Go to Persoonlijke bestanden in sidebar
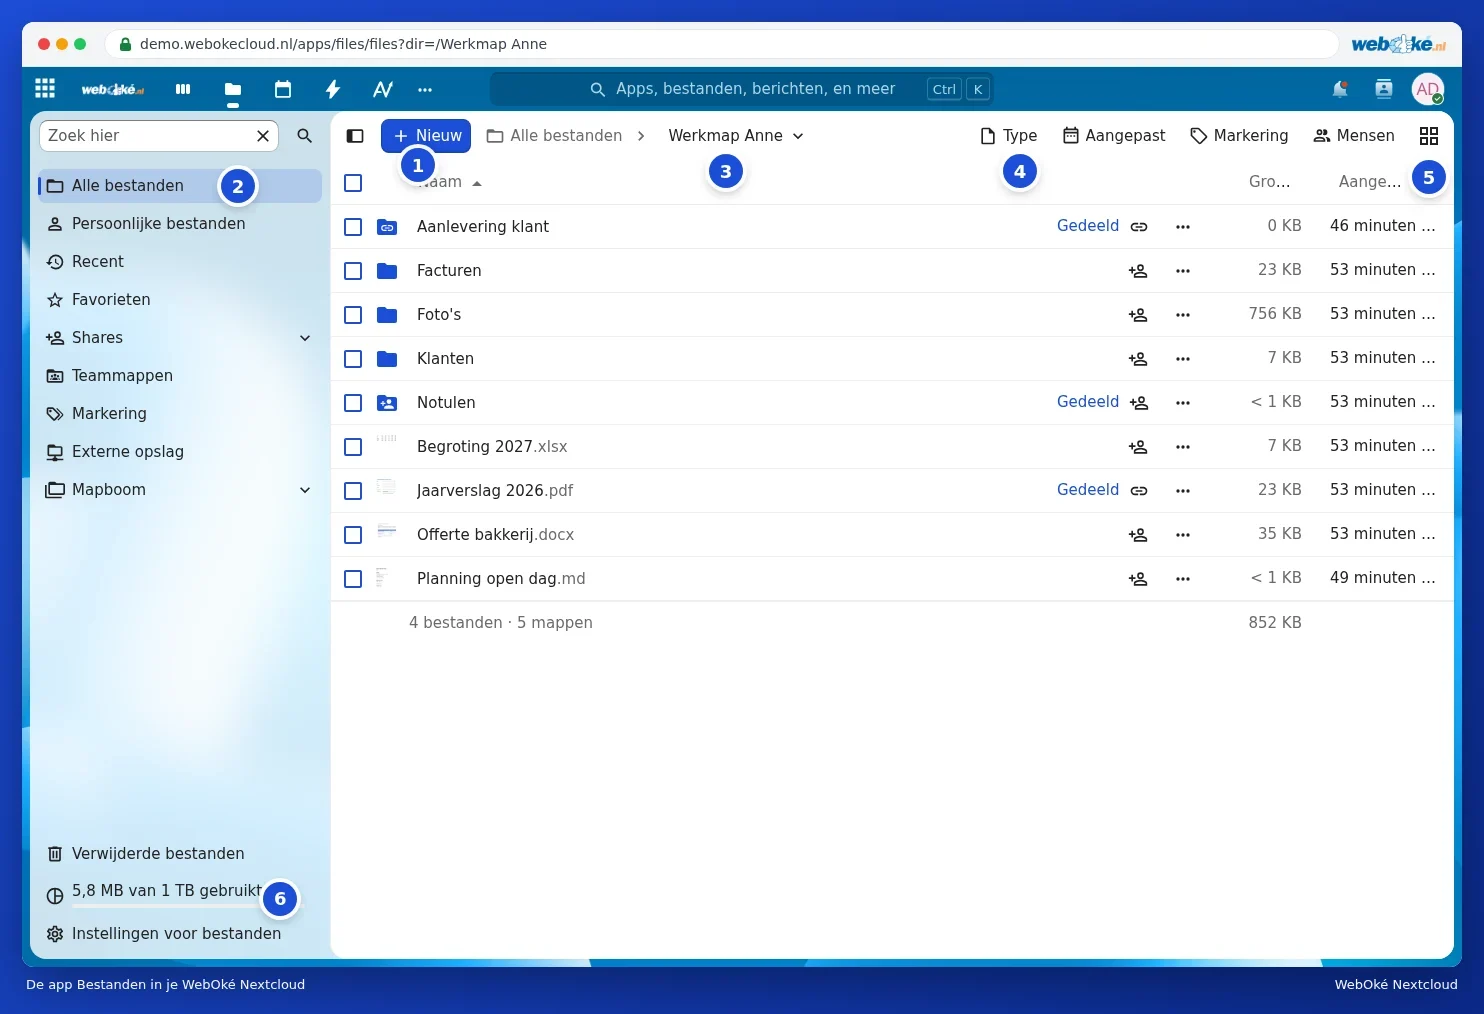Viewport: 1484px width, 1014px height. pos(180,224)
